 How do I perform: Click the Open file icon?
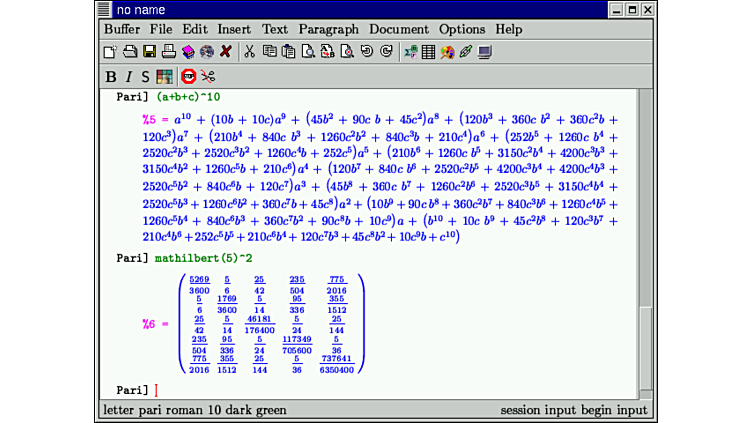pyautogui.click(x=129, y=52)
